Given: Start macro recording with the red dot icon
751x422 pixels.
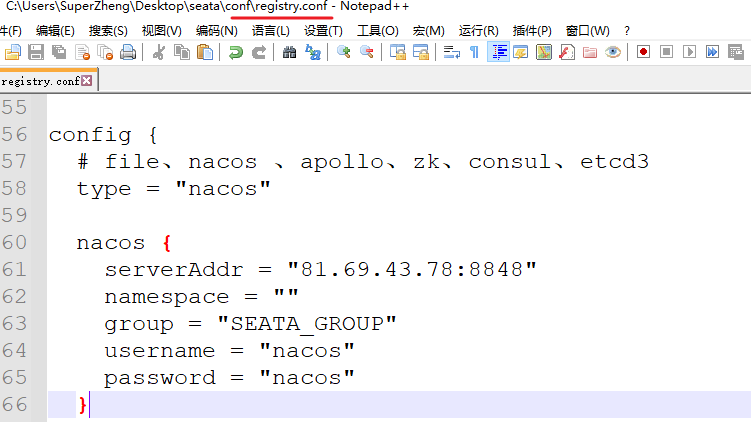Looking at the screenshot, I should point(643,52).
